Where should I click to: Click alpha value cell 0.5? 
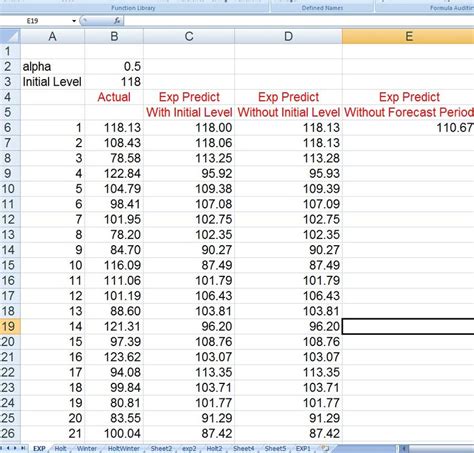point(114,66)
